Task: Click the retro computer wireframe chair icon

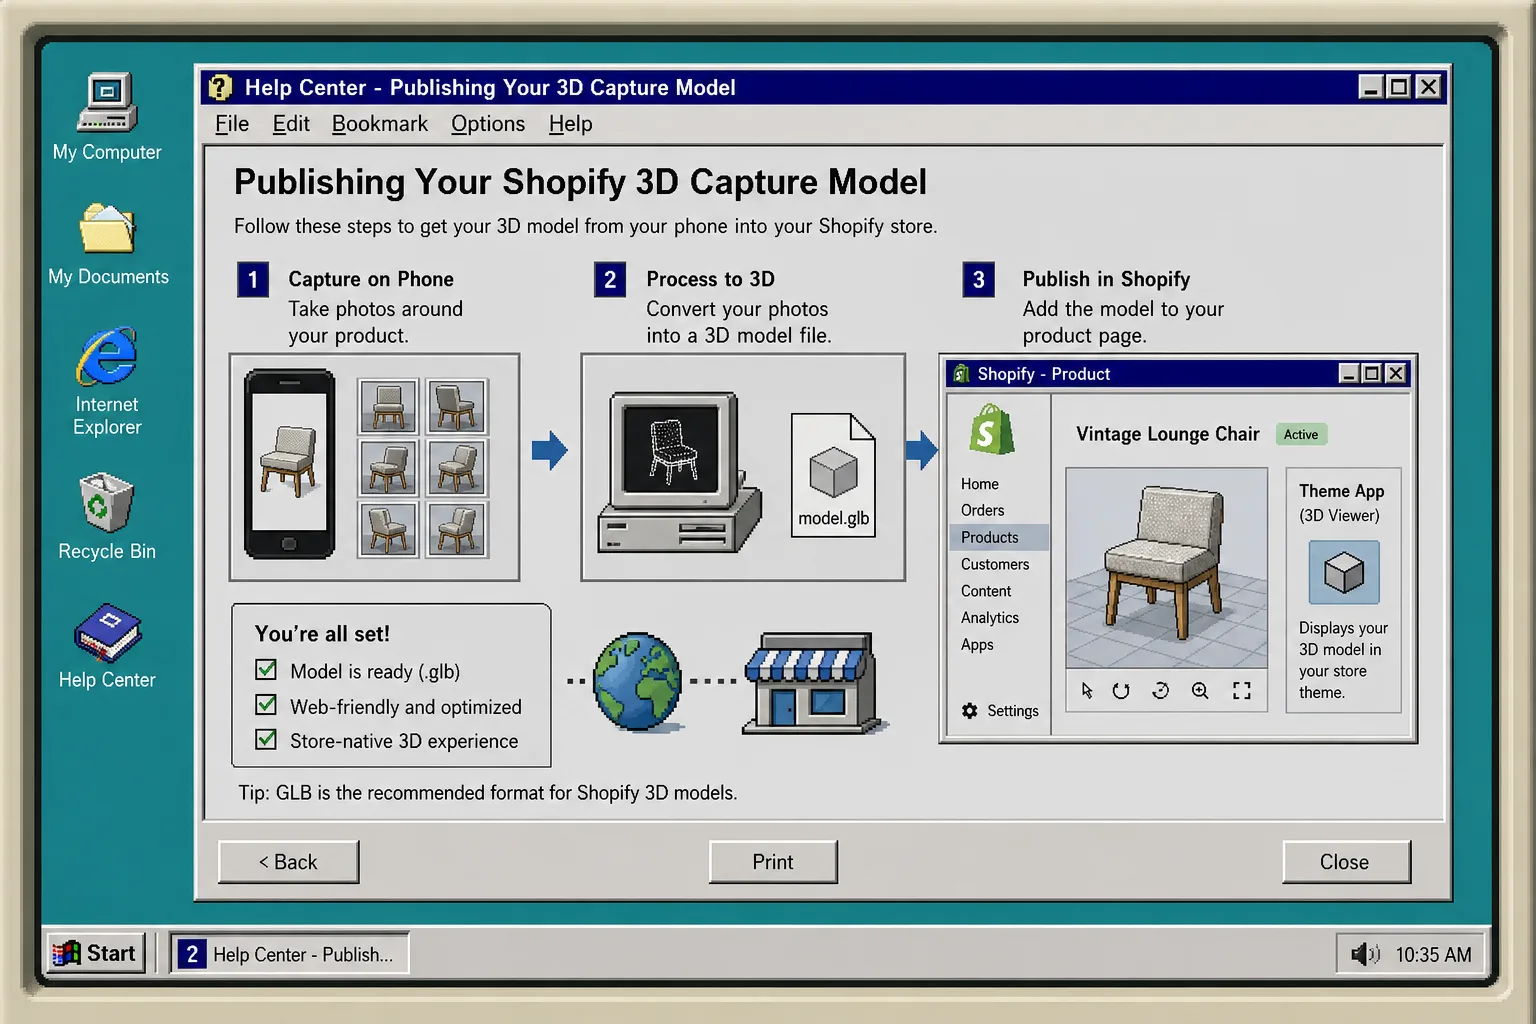Action: click(x=680, y=472)
